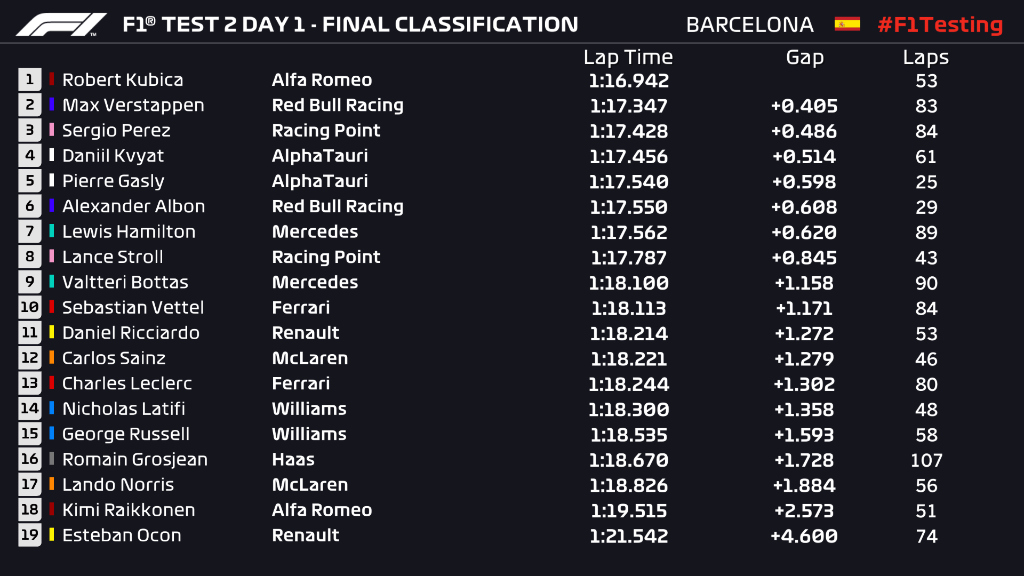Select driver Max Verstappen
The image size is (1024, 576).
(x=133, y=105)
